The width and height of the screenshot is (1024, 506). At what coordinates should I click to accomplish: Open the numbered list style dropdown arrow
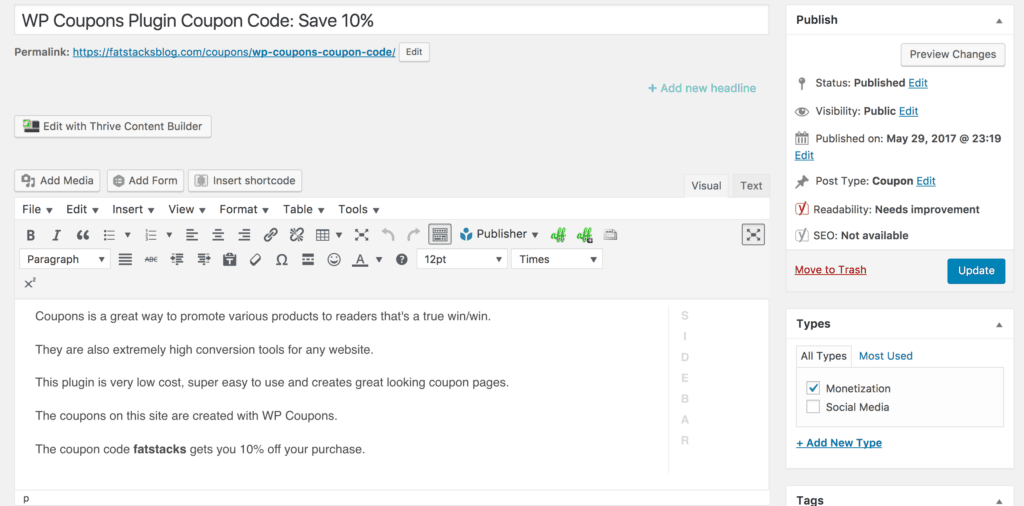coord(169,235)
